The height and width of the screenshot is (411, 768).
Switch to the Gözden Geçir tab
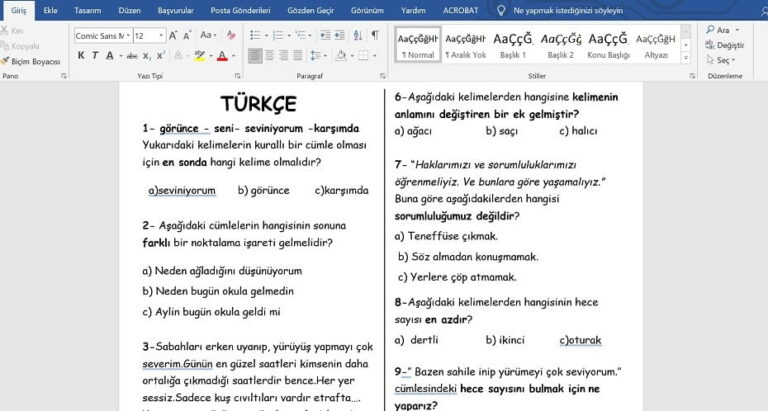[x=311, y=10]
